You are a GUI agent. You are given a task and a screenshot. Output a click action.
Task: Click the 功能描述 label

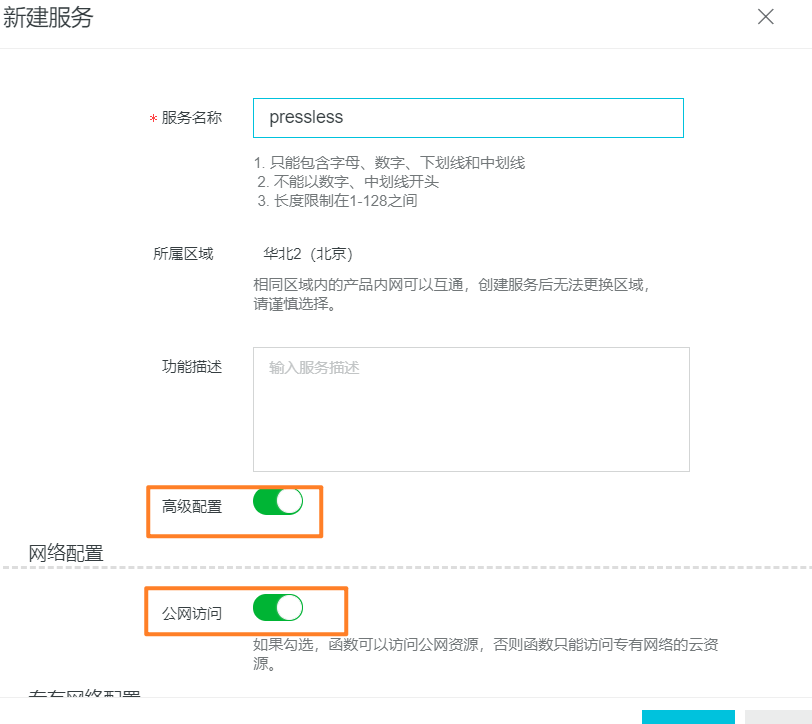click(192, 367)
